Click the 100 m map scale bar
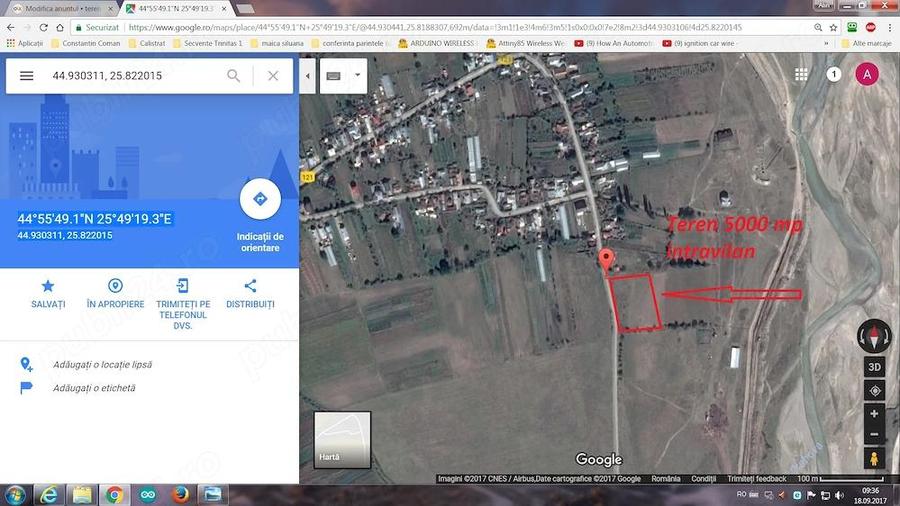Viewport: 900px width, 506px height. 840,478
